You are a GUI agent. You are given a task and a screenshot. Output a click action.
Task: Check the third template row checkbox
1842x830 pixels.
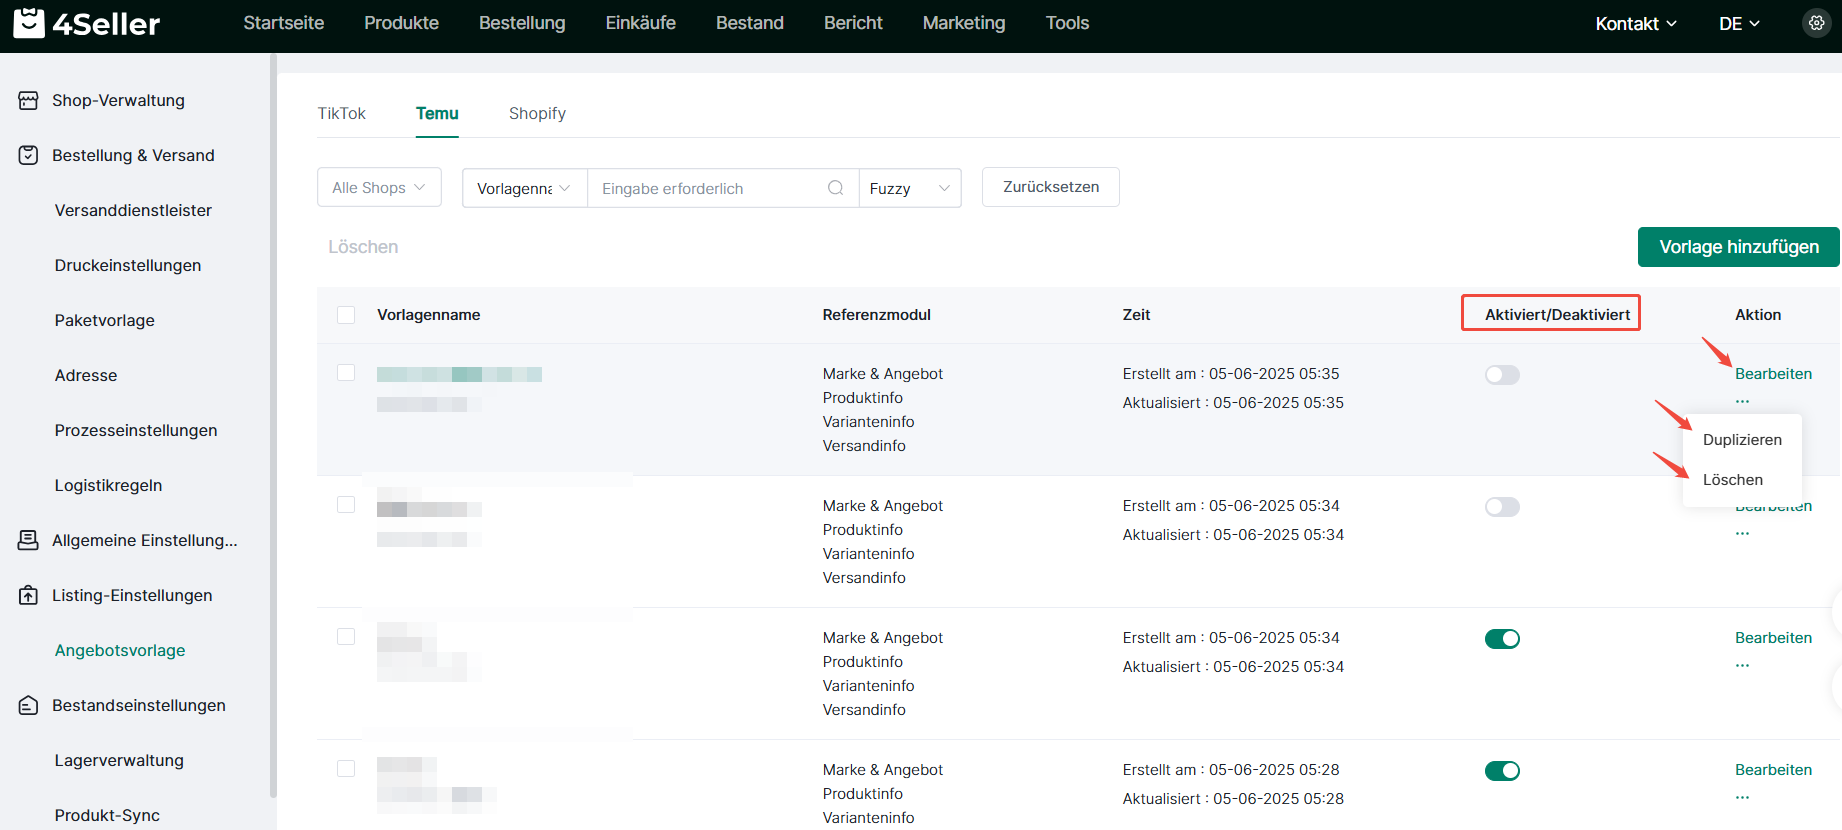coord(346,637)
